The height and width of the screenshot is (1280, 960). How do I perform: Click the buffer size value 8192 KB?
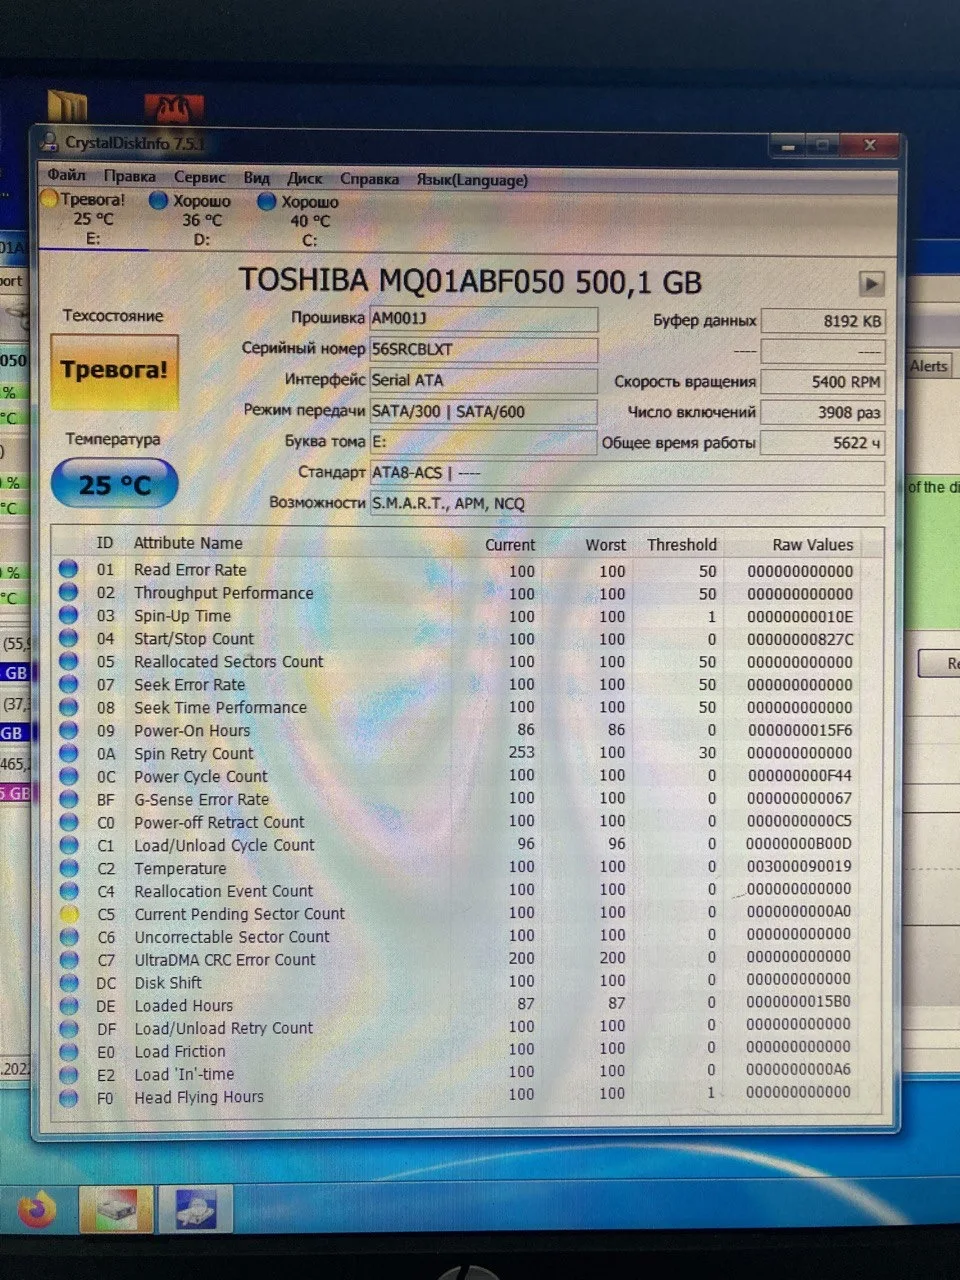(823, 321)
